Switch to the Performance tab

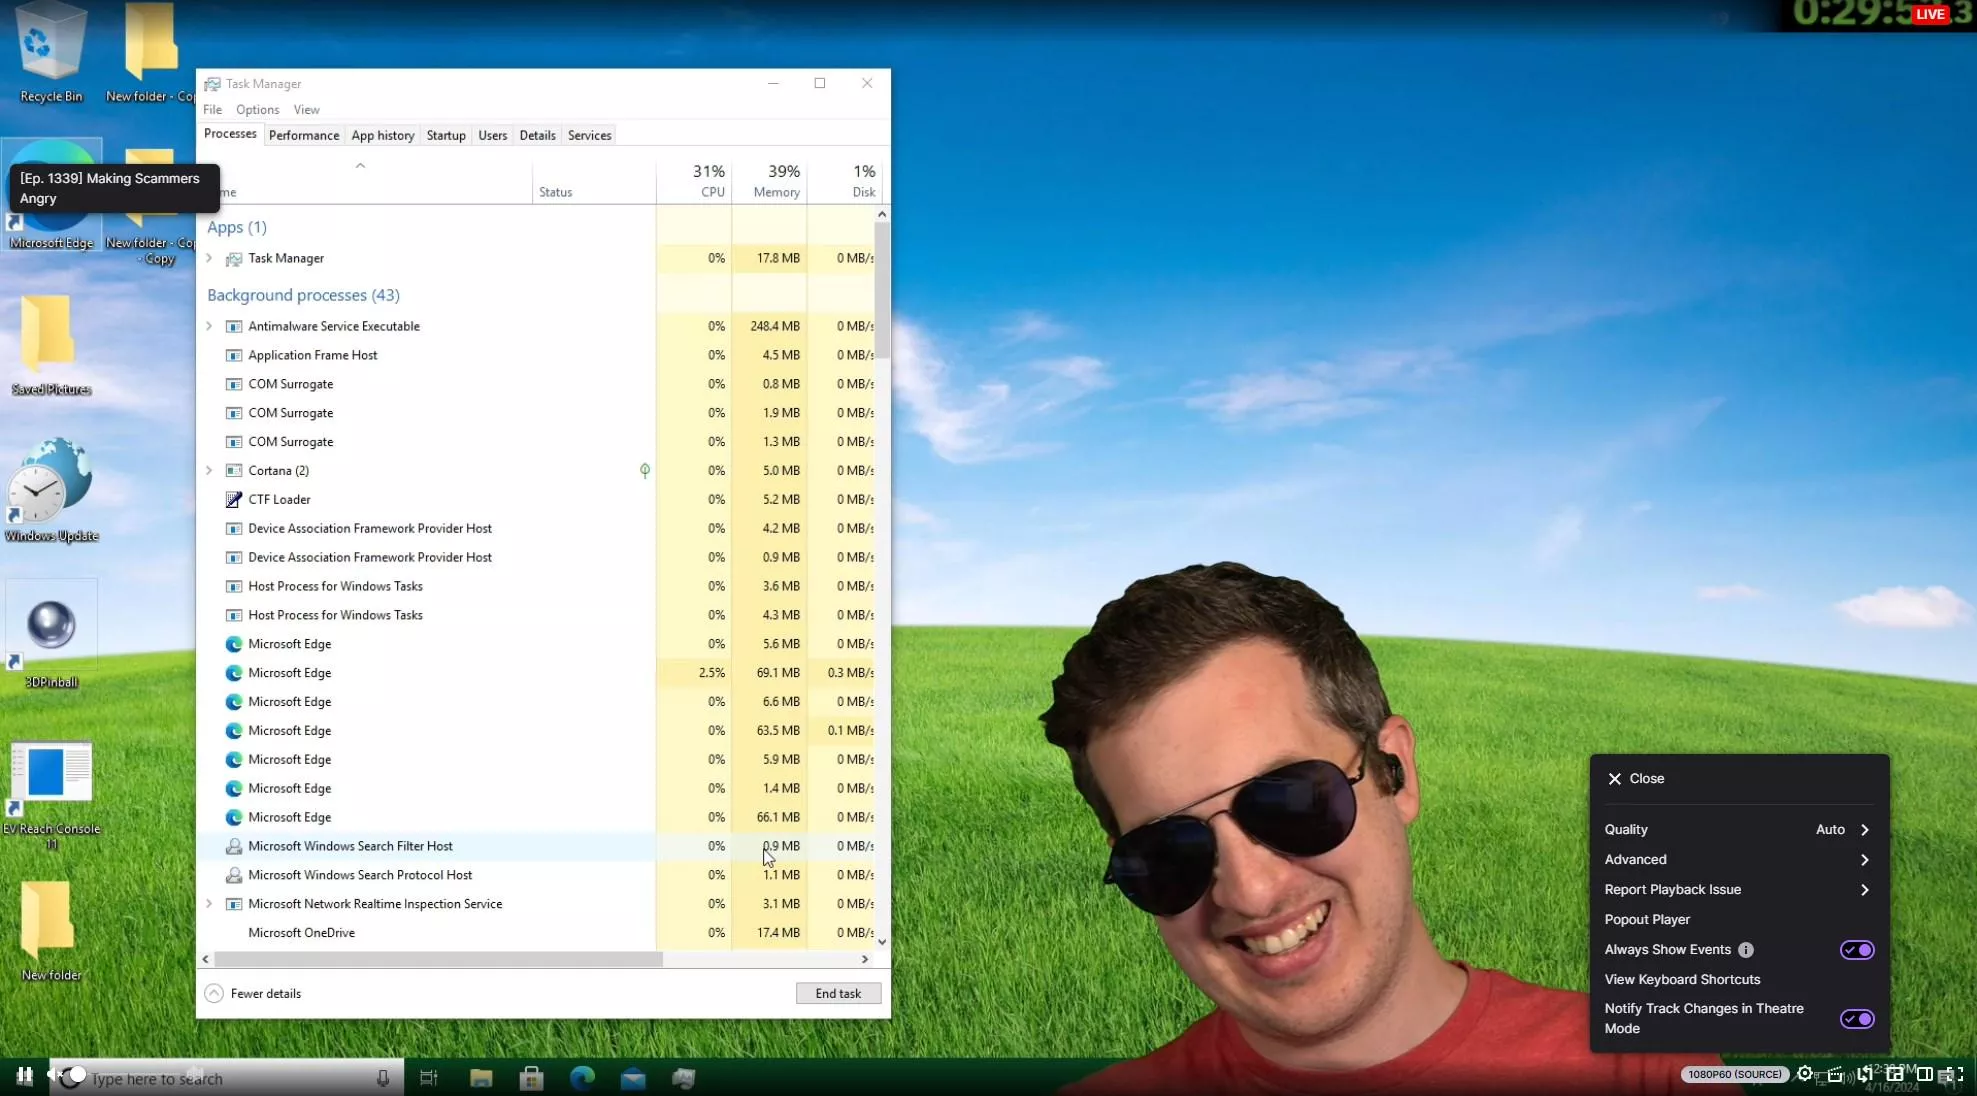tap(304, 135)
